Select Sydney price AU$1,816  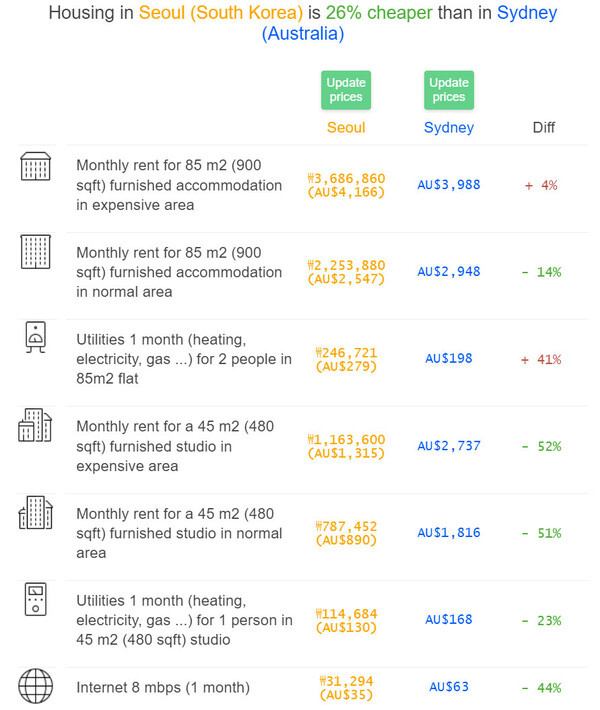[449, 533]
